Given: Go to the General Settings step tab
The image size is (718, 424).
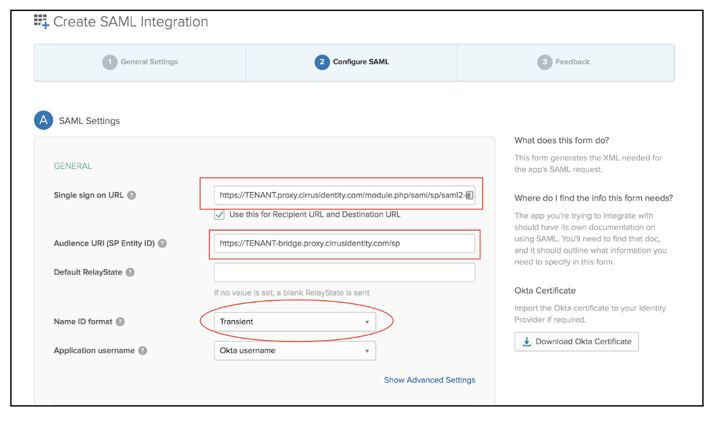Looking at the screenshot, I should click(x=140, y=62).
